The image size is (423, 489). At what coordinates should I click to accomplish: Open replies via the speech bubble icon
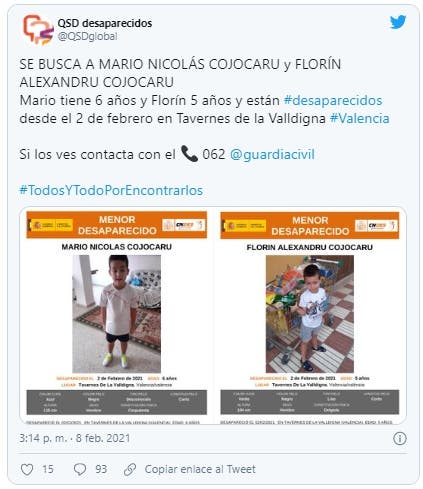click(x=80, y=469)
